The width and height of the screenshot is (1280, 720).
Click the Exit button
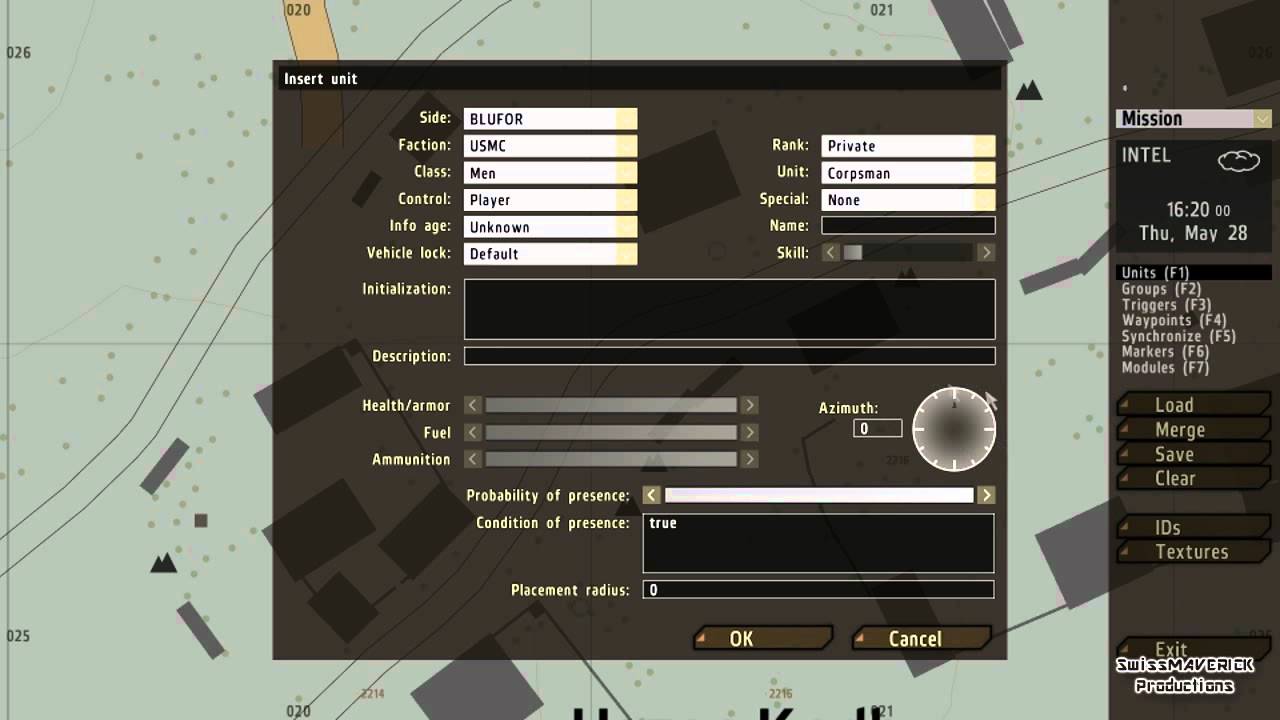(x=1194, y=649)
